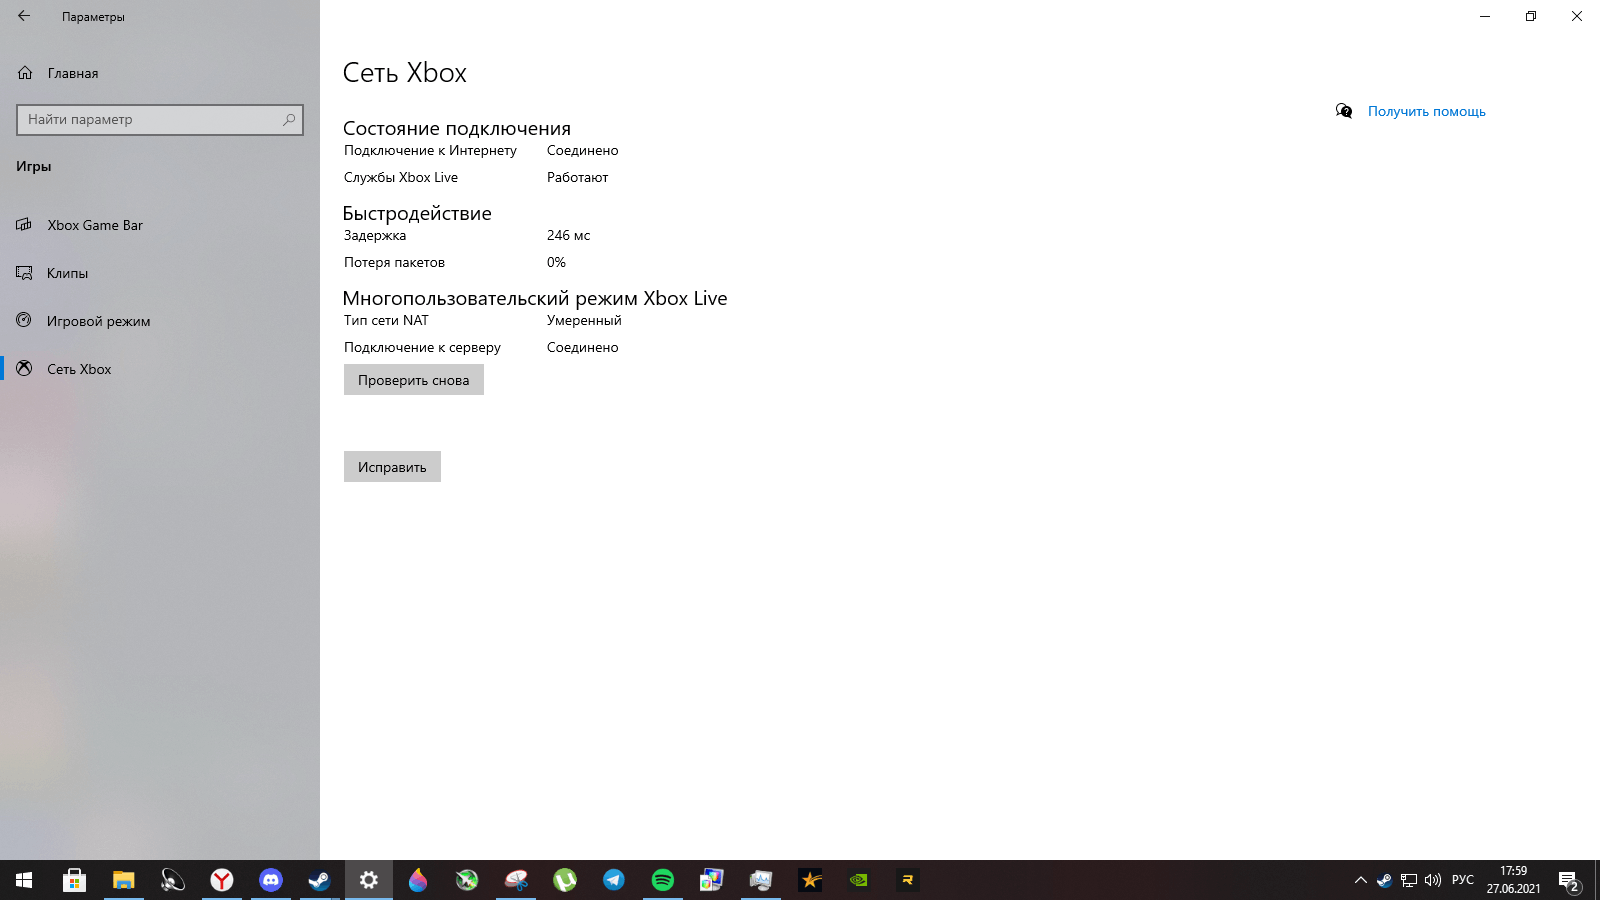Open the satellite dish app in taskbar
The image size is (1600, 900).
click(x=173, y=880)
